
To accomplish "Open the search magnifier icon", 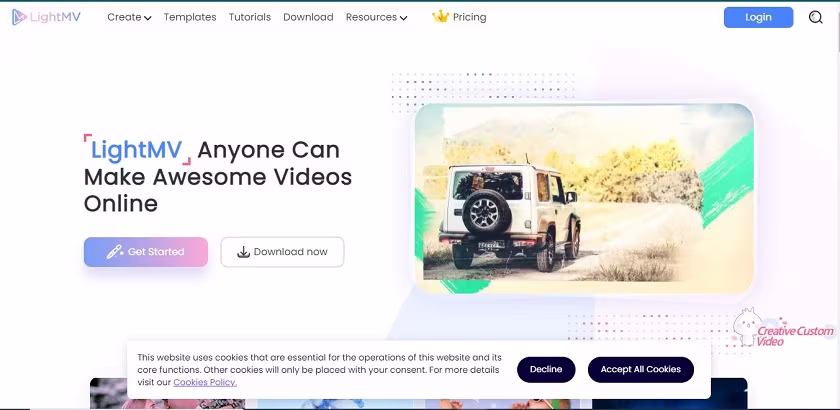I will tap(815, 18).
